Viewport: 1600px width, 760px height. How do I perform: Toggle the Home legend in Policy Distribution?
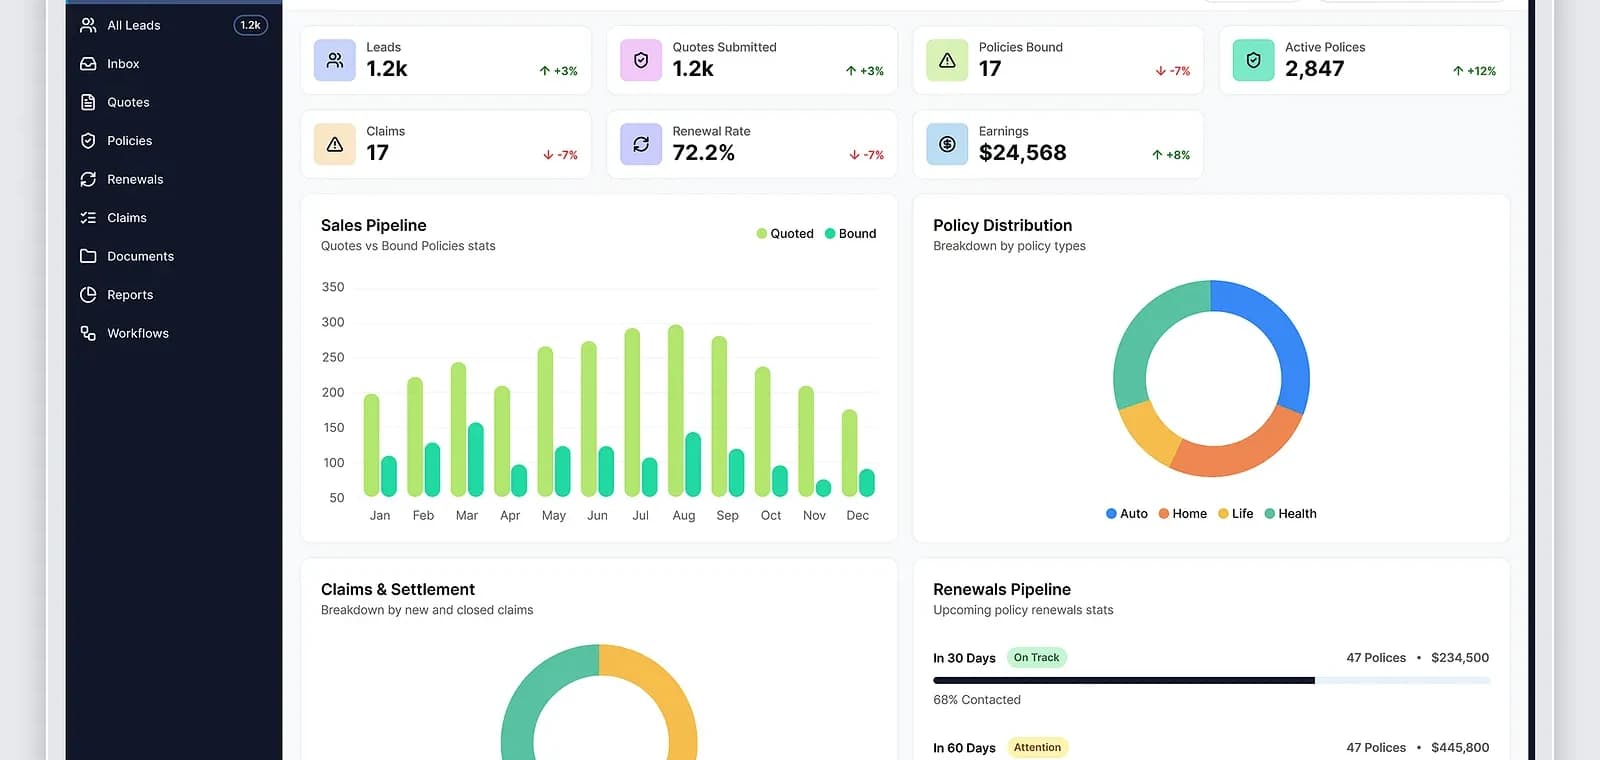(1183, 514)
